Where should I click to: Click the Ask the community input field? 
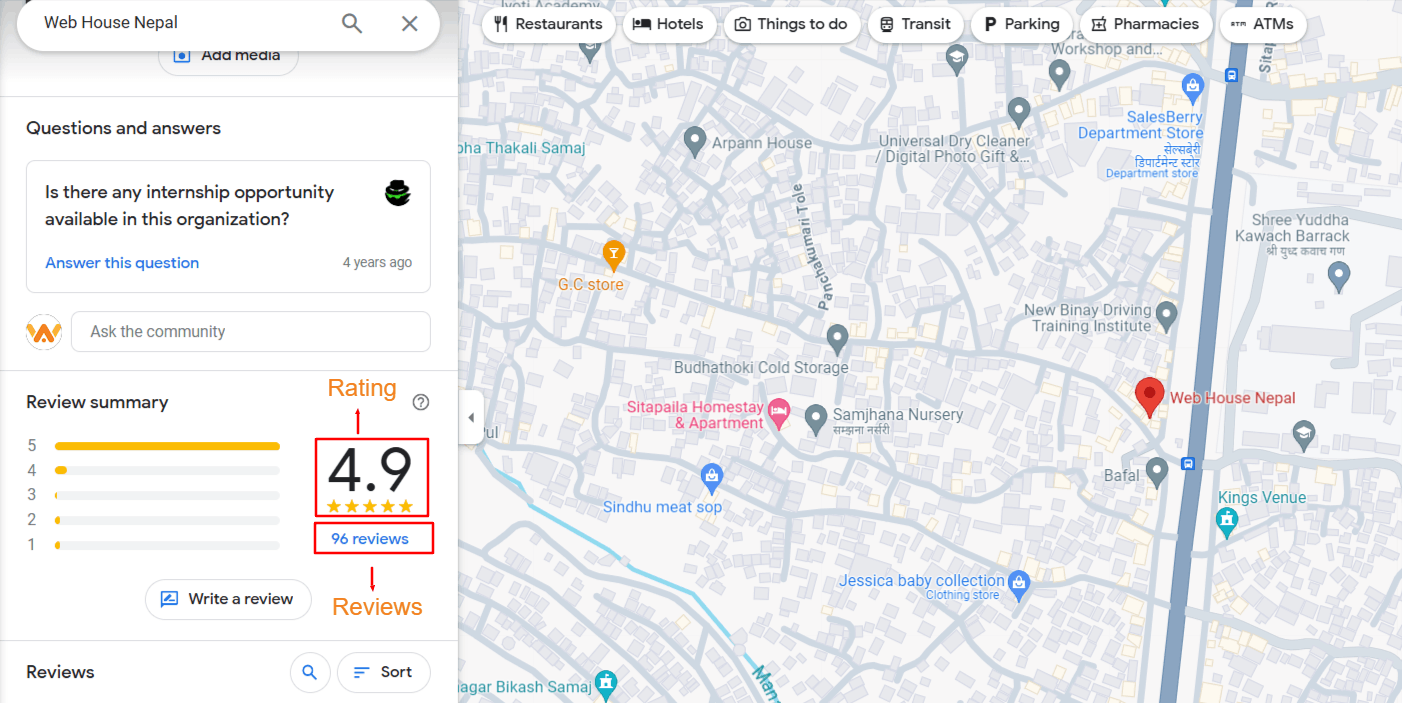(x=250, y=332)
